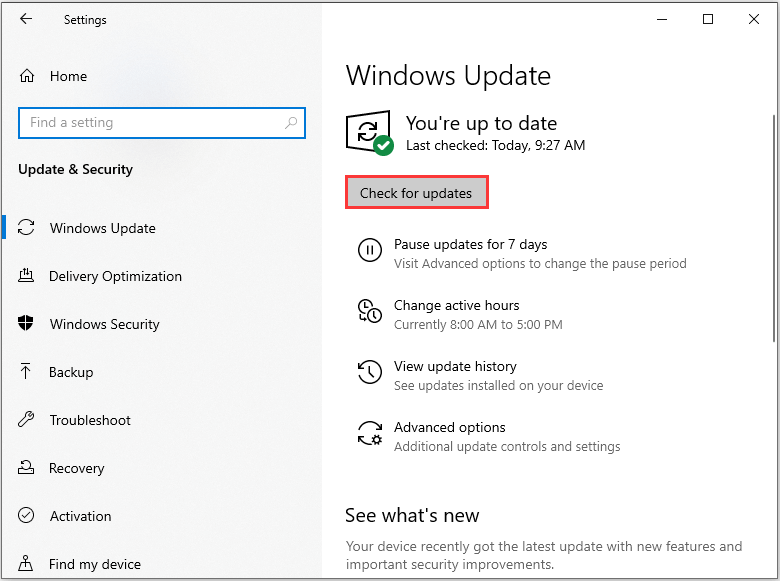This screenshot has height=581, width=780.
Task: Open the Activation section
Action: [x=81, y=516]
